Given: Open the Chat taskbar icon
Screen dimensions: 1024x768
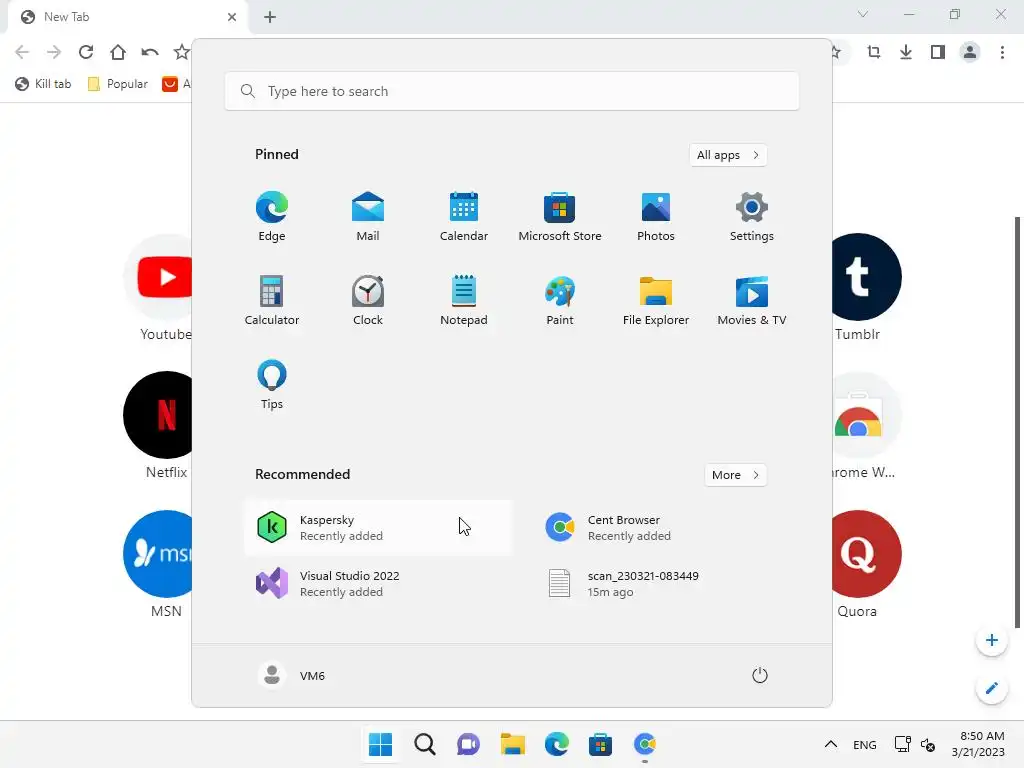Looking at the screenshot, I should 468,744.
